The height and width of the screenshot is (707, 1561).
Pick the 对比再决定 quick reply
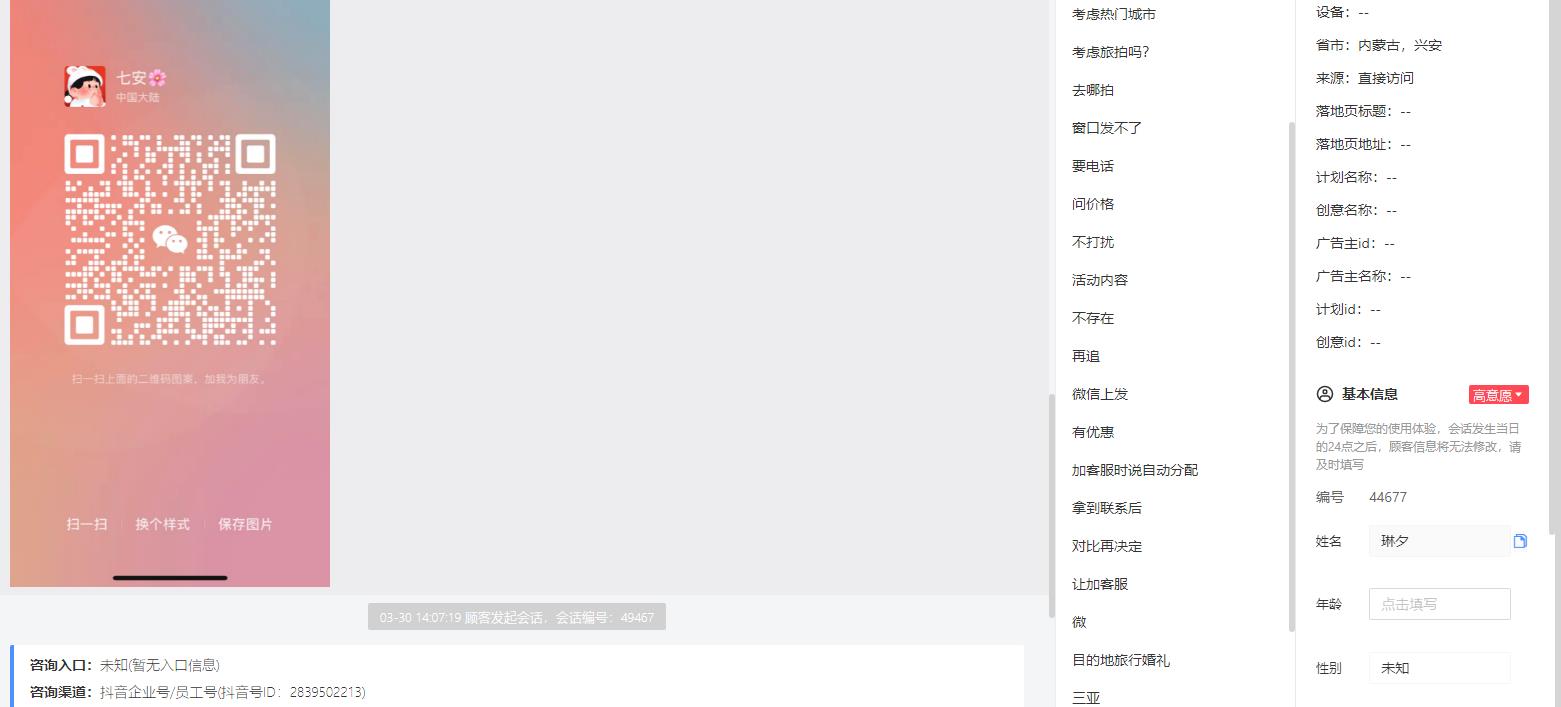1107,546
